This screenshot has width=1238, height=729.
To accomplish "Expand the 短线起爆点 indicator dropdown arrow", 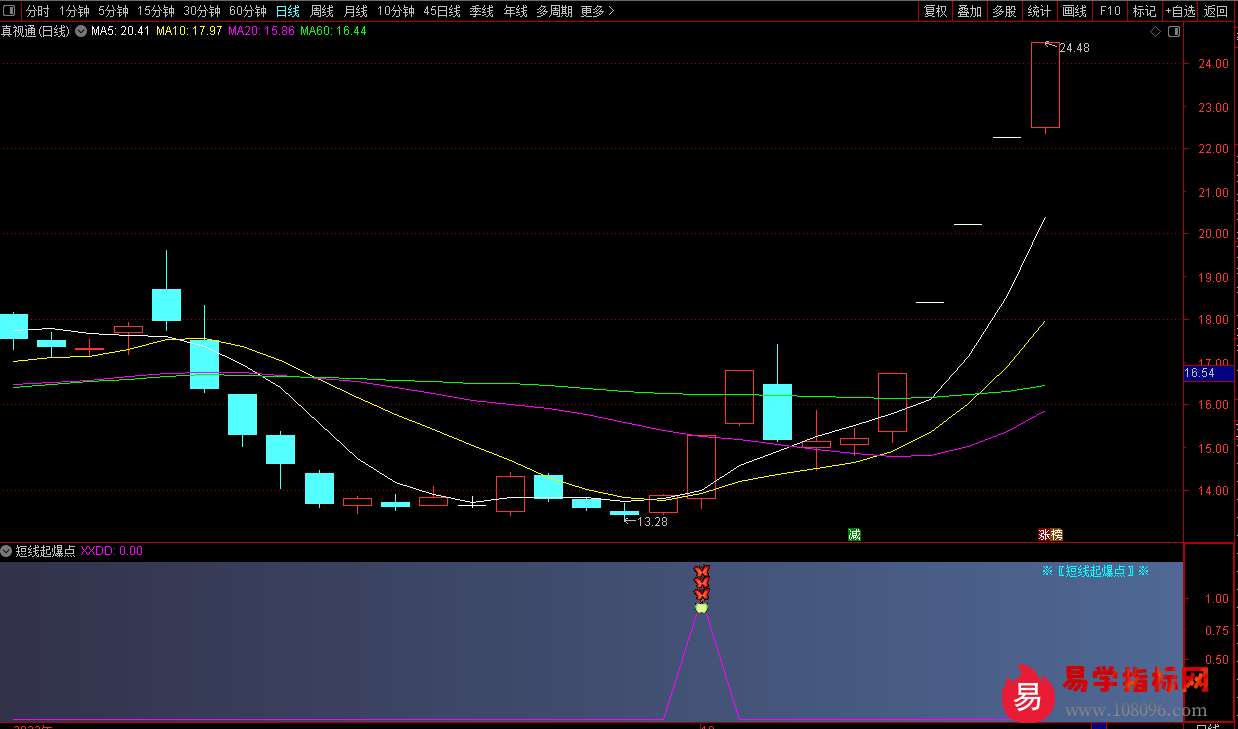I will click(7, 551).
